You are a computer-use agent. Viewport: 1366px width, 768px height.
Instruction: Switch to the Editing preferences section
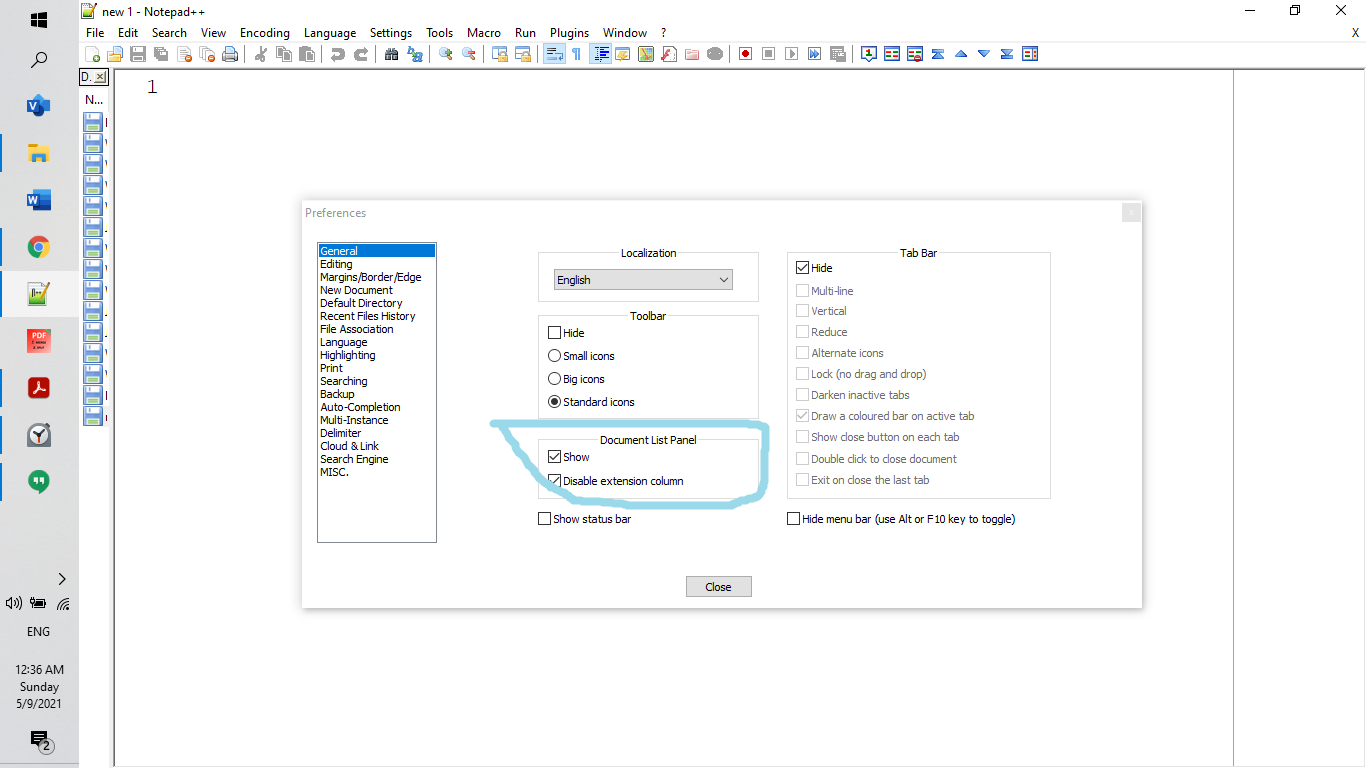pos(336,263)
